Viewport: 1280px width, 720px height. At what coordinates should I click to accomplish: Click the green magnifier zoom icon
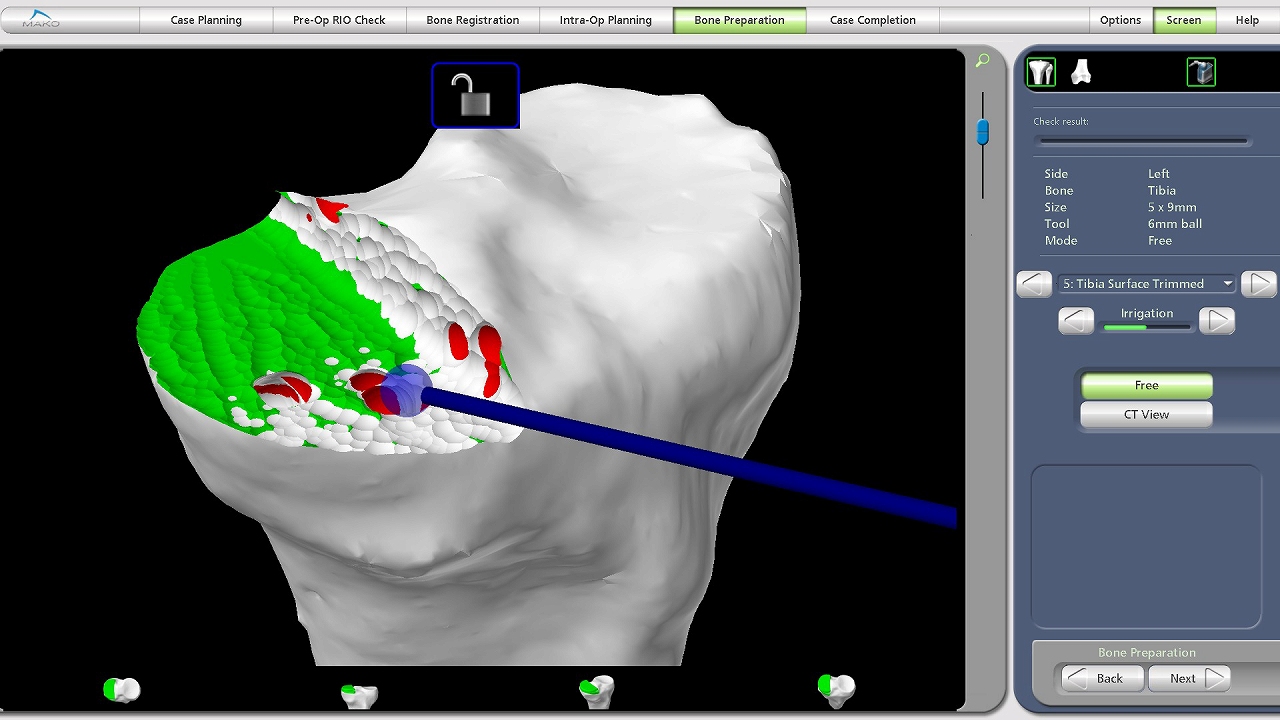coord(982,61)
